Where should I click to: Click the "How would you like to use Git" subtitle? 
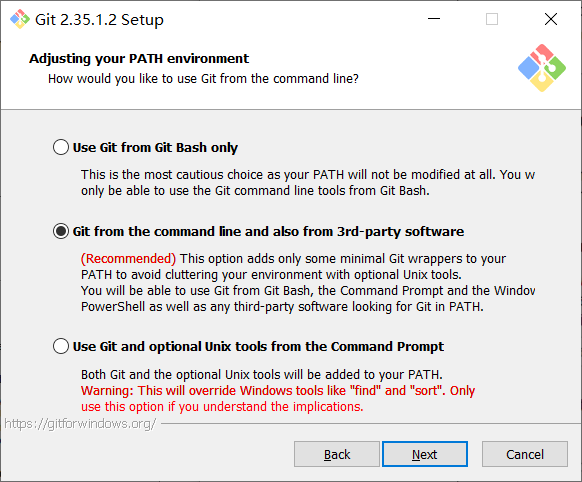pyautogui.click(x=203, y=79)
